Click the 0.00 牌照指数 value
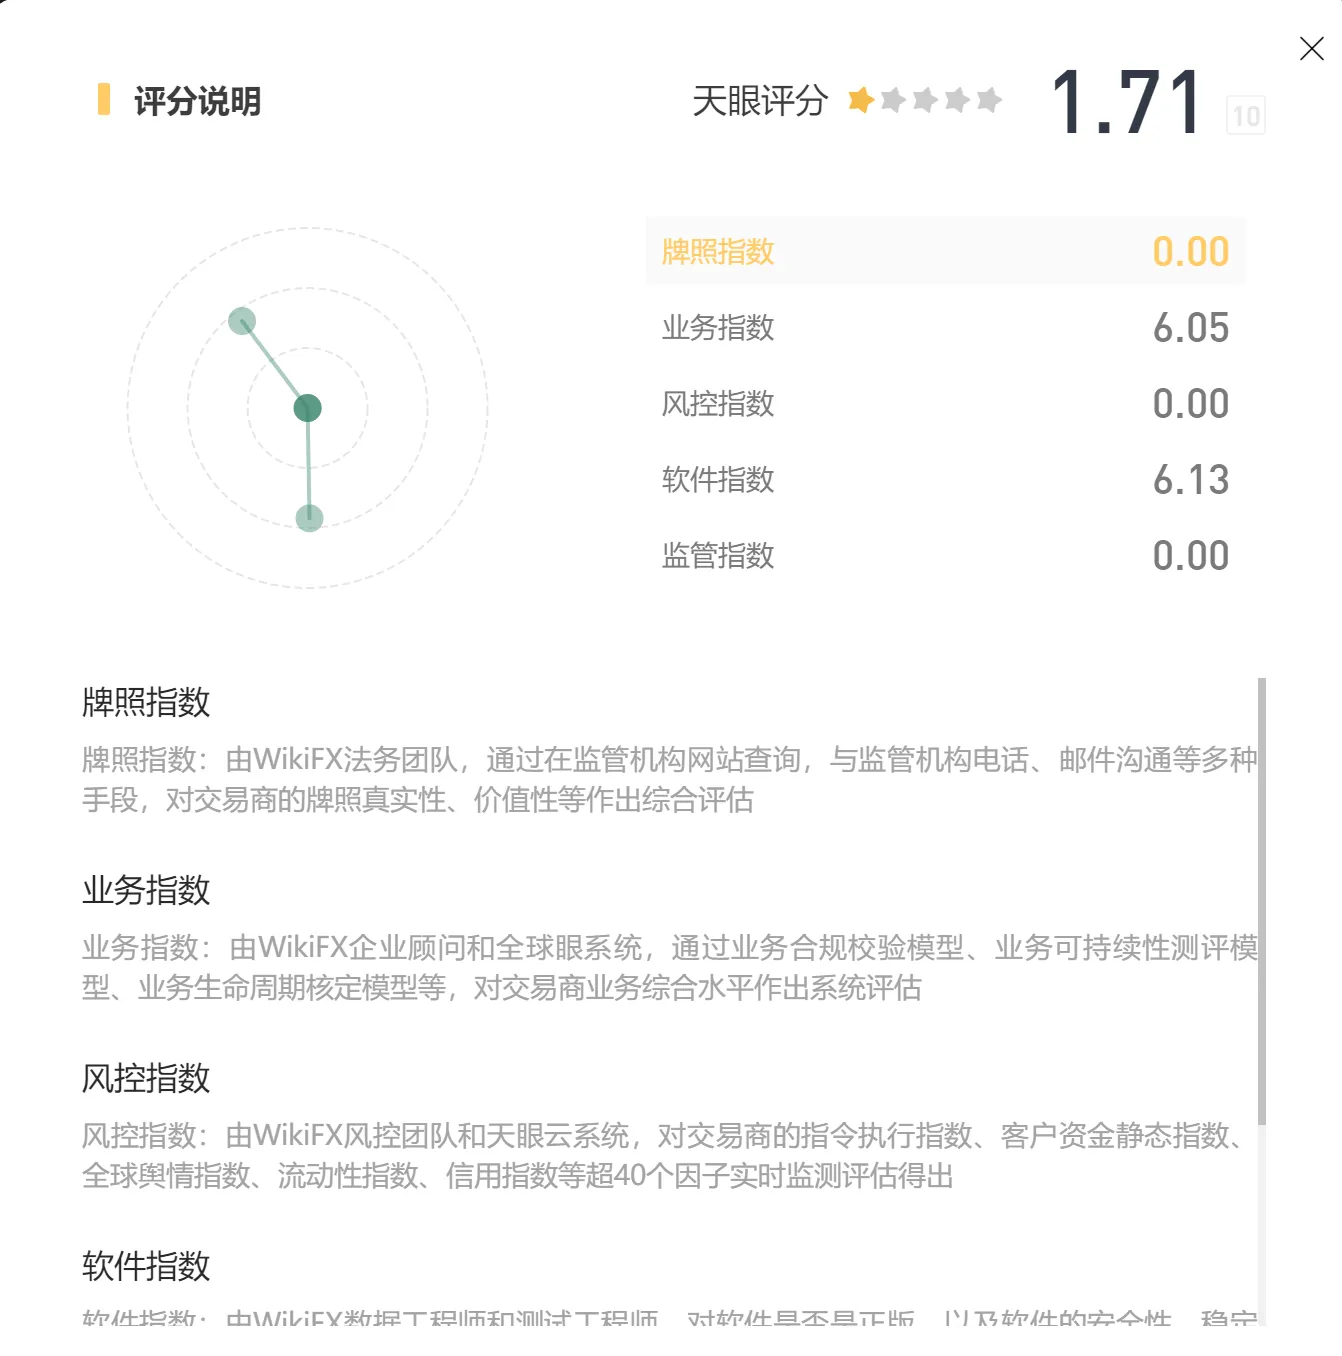1342x1356 pixels. [x=1190, y=252]
